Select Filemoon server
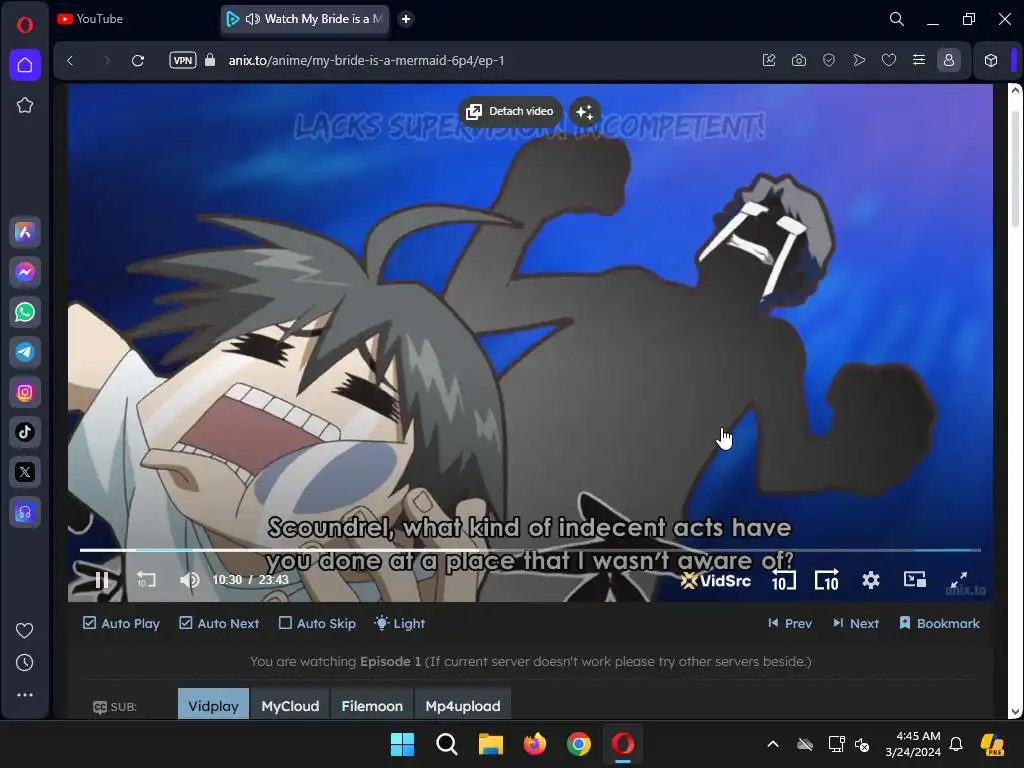This screenshot has height=768, width=1024. coord(372,705)
